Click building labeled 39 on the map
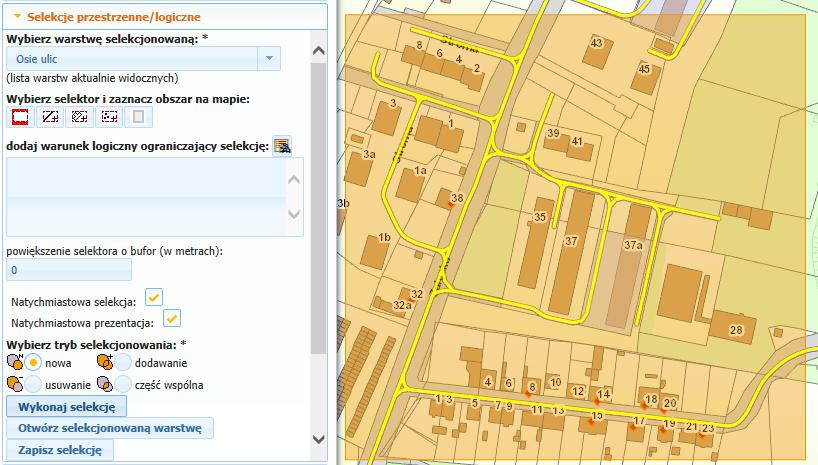The width and height of the screenshot is (818, 465). click(x=555, y=139)
